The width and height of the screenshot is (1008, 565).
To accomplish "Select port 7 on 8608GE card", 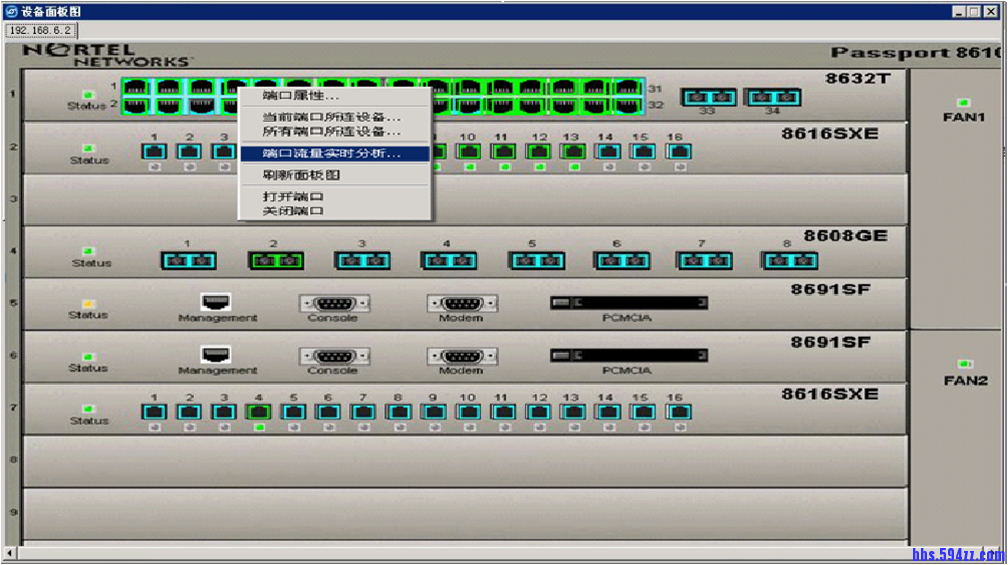I will click(705, 260).
